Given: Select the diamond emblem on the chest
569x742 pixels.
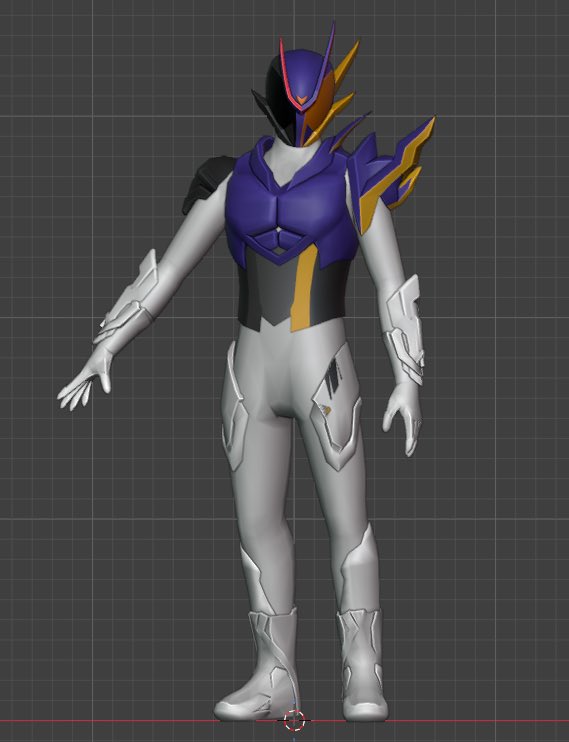Looking at the screenshot, I should [x=277, y=241].
